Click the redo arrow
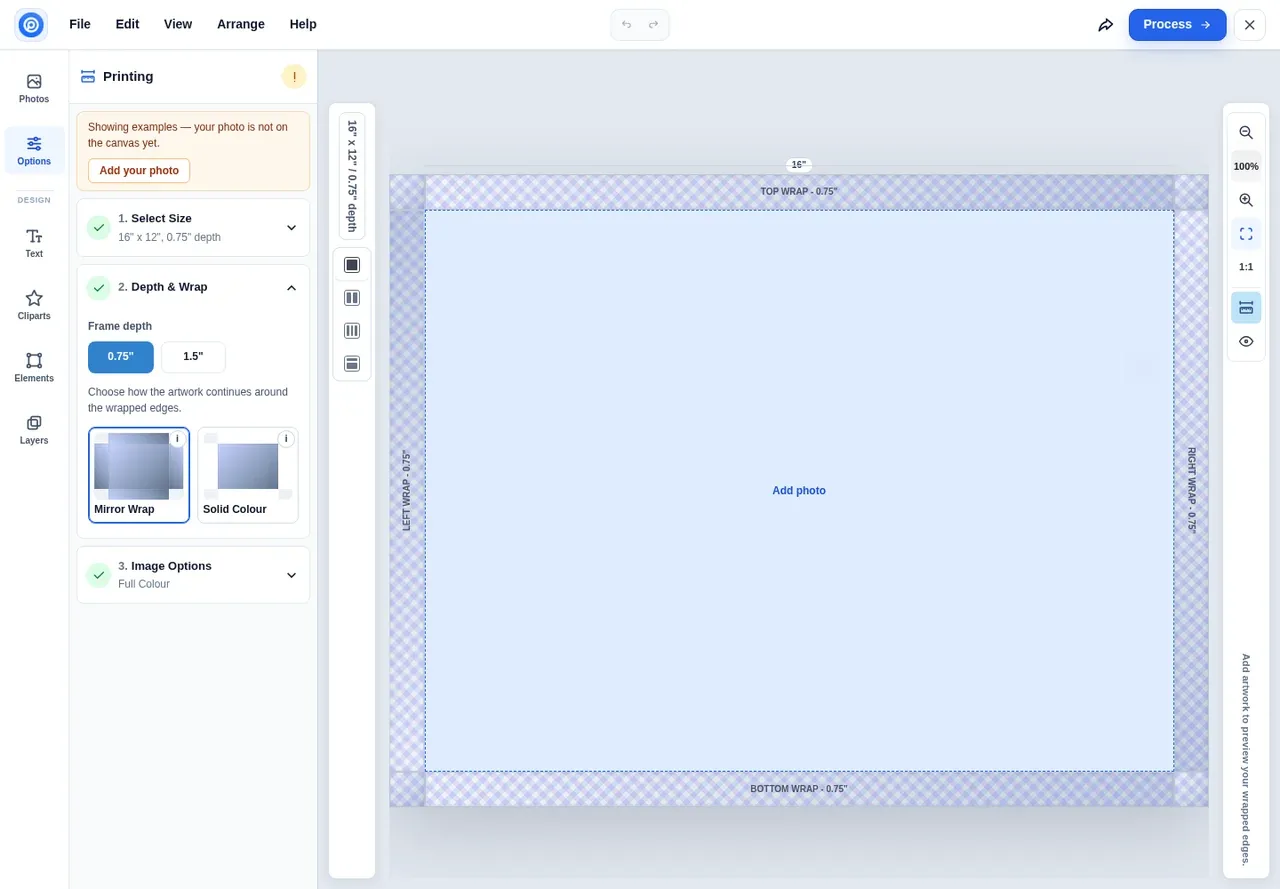 click(653, 24)
